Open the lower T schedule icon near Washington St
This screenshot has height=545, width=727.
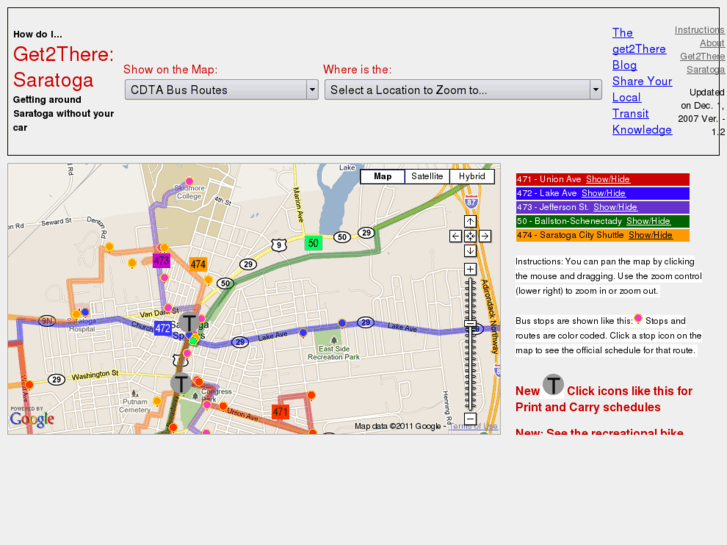tap(181, 384)
